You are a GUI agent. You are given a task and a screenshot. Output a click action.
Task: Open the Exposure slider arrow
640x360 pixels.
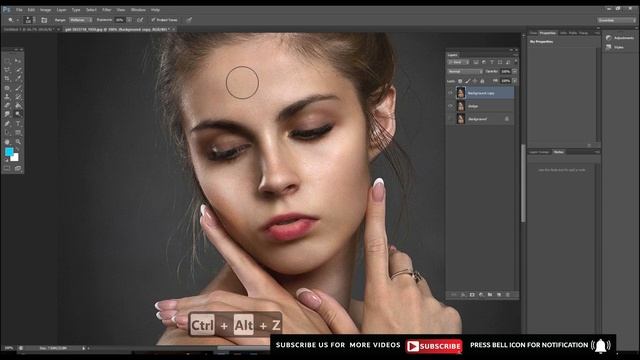coord(129,20)
